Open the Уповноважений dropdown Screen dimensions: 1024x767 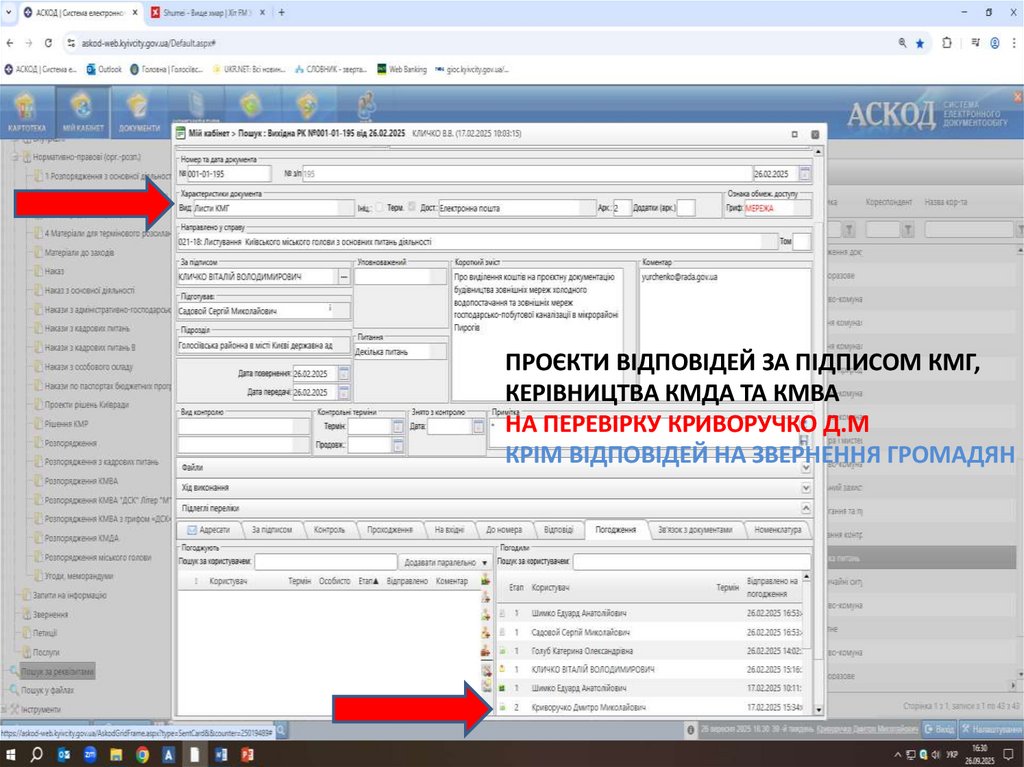(400, 277)
